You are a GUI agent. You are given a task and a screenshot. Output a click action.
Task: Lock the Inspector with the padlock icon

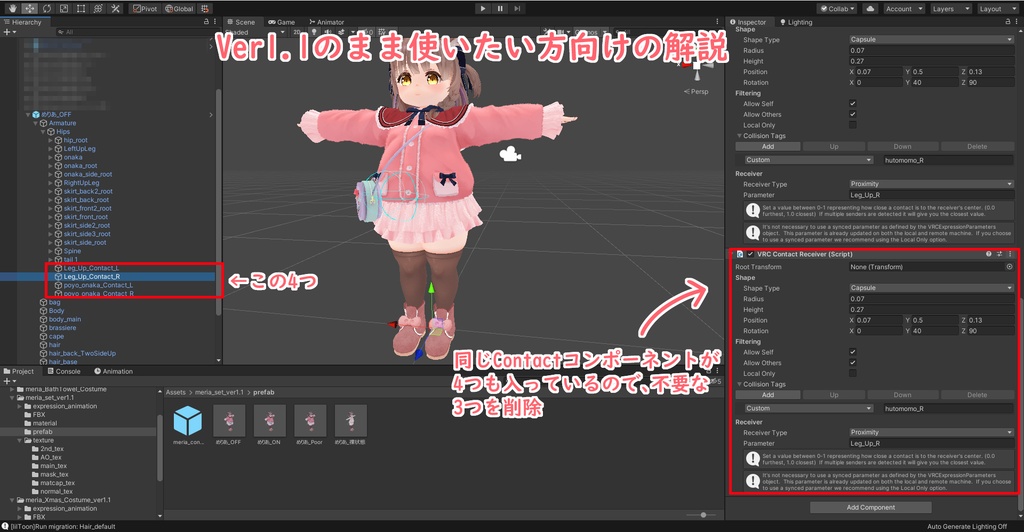click(1008, 22)
